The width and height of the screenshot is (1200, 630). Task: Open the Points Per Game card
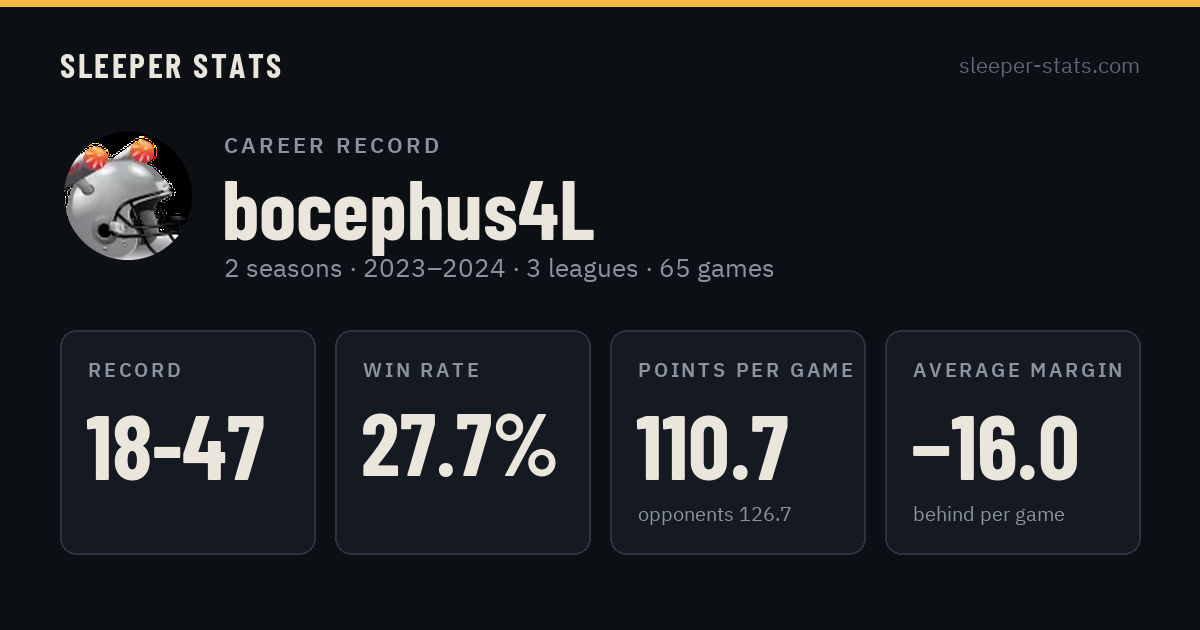738,442
